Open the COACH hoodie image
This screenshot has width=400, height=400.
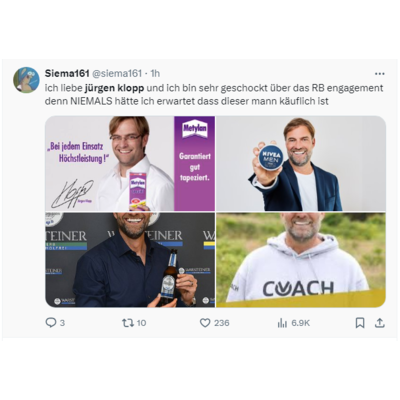(301, 260)
